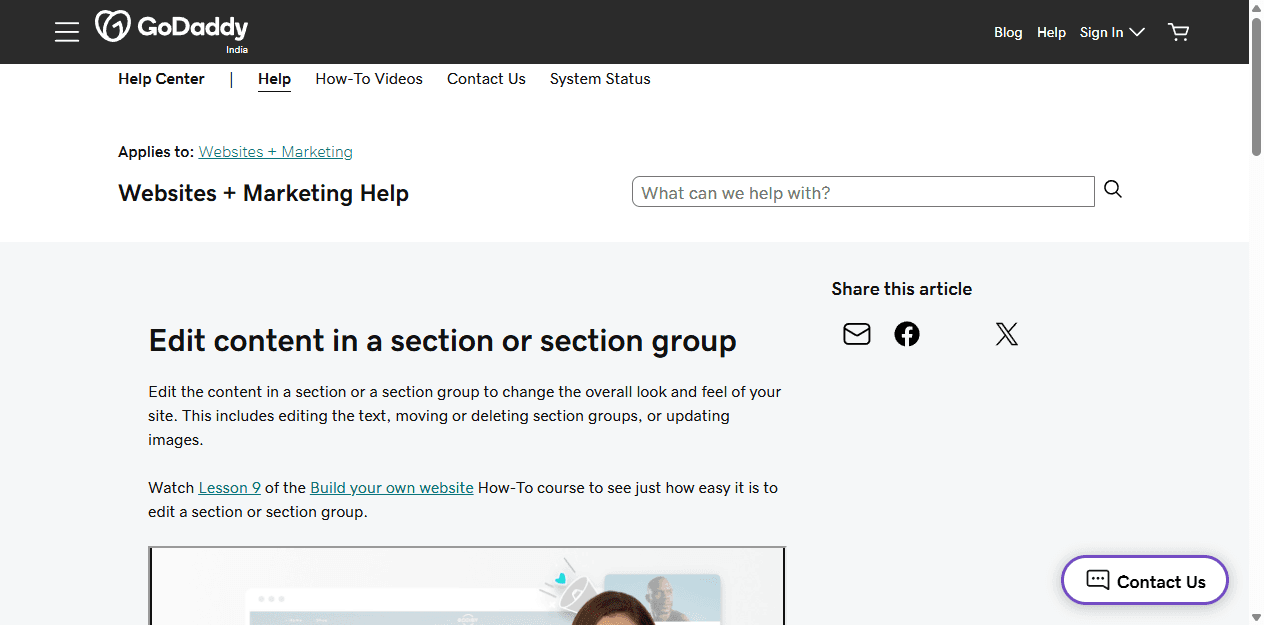
Task: Share article on X
Action: pyautogui.click(x=1007, y=334)
